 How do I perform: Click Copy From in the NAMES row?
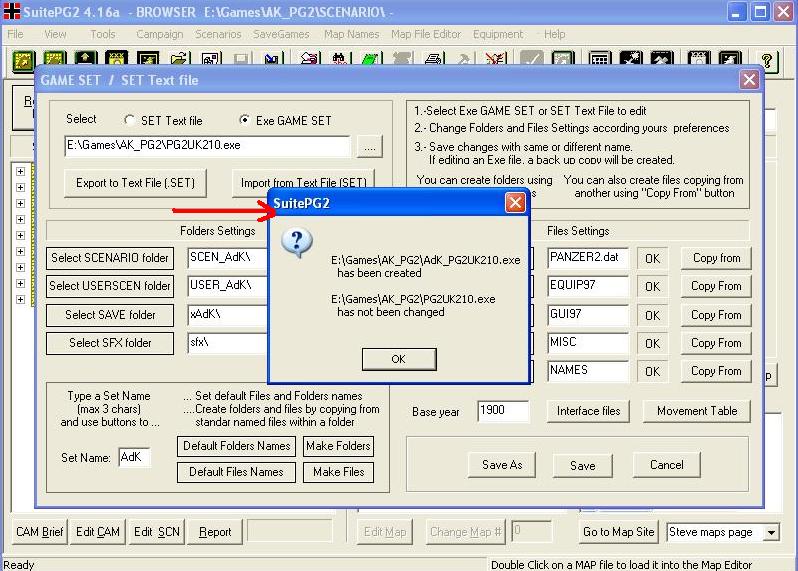pyautogui.click(x=716, y=372)
